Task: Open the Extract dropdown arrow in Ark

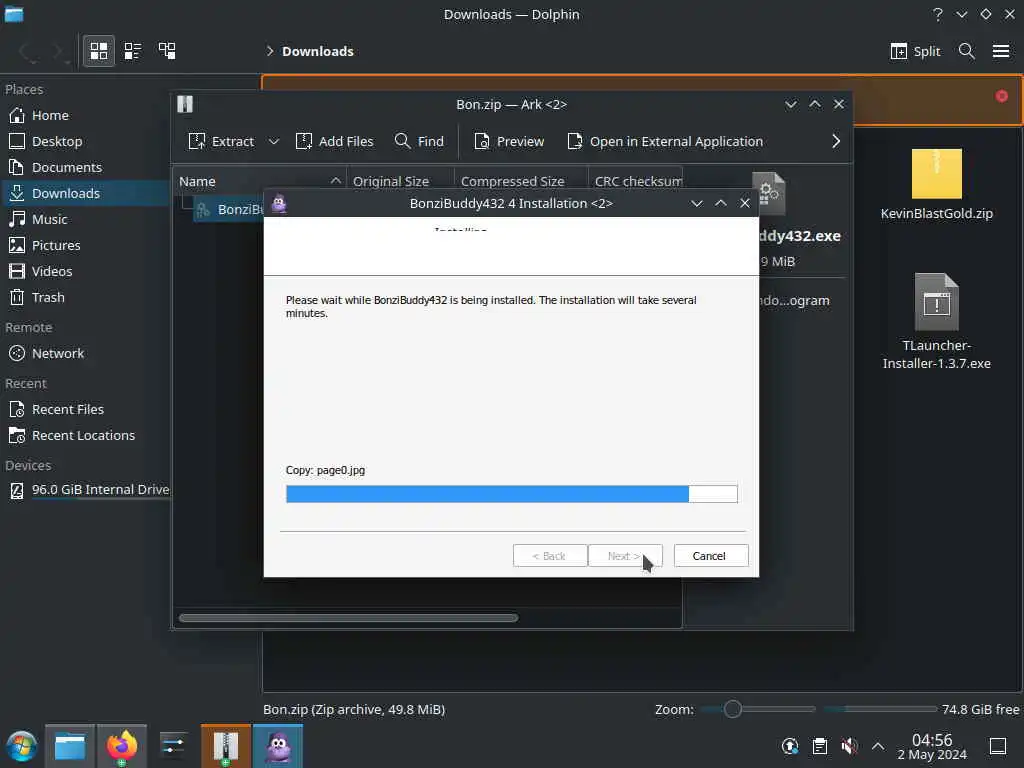Action: 274,141
